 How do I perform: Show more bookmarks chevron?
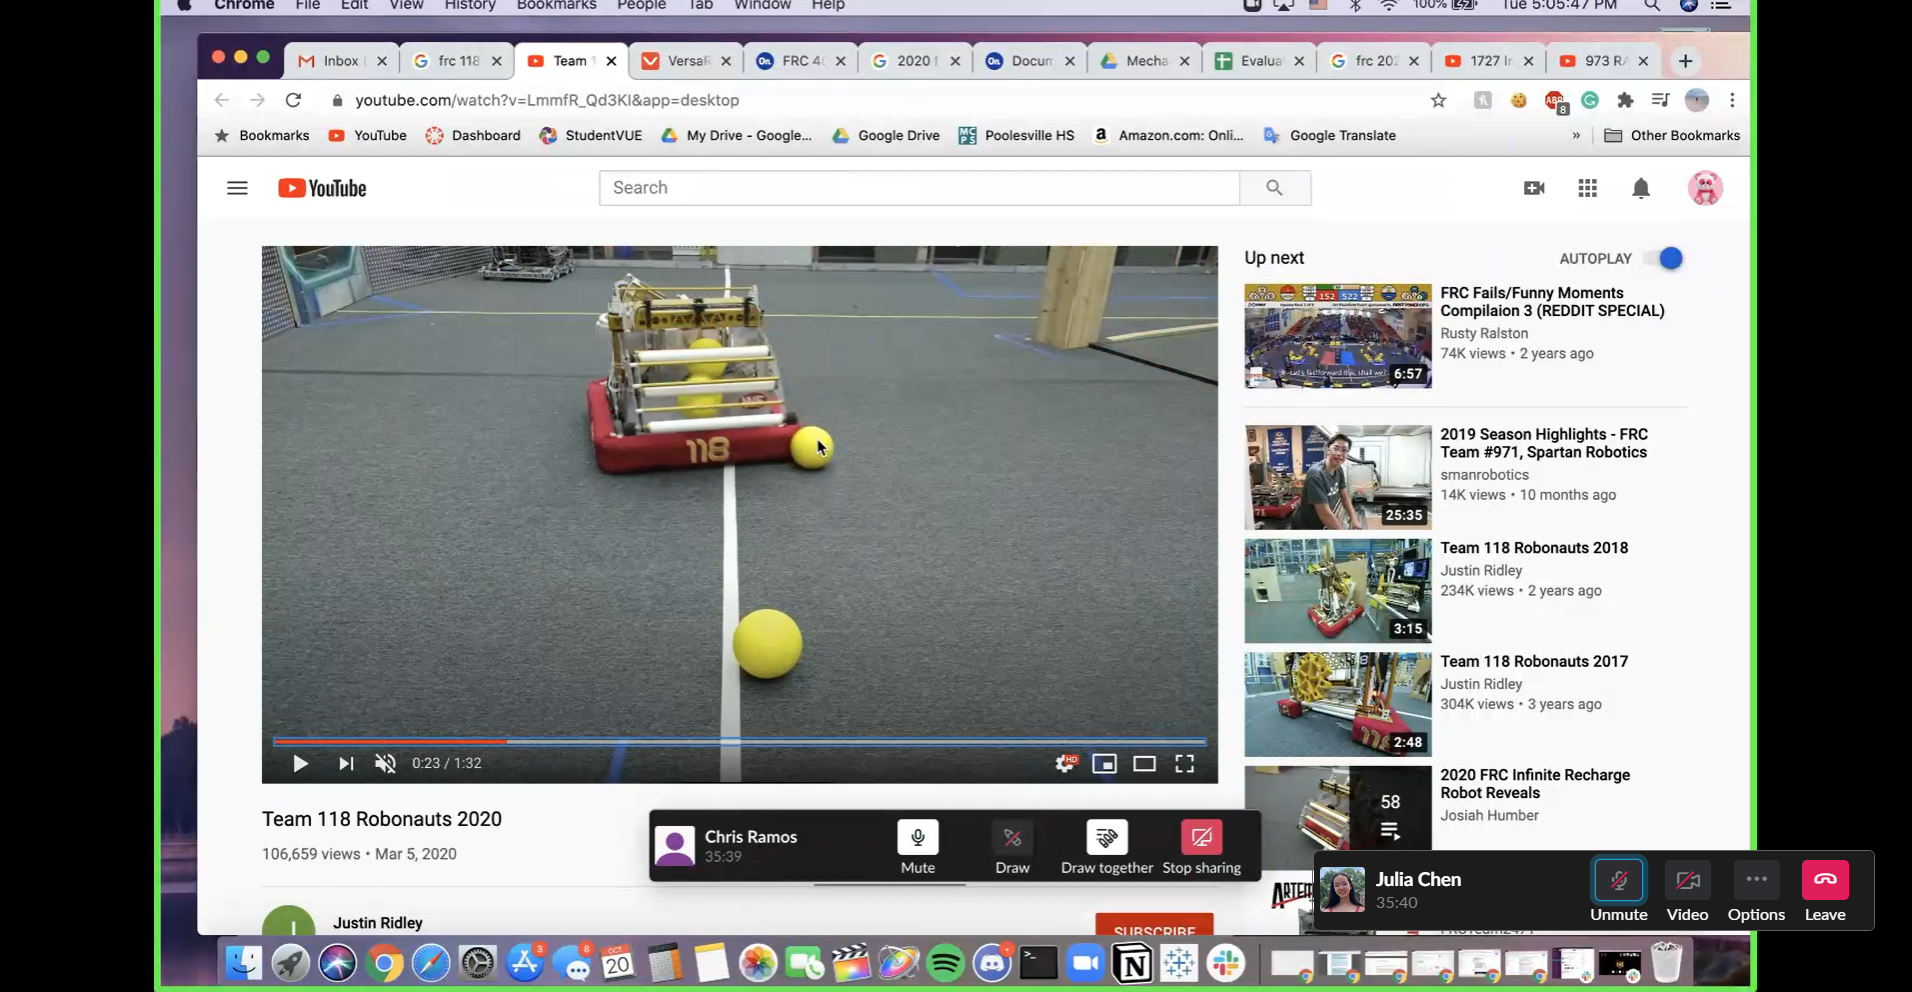click(x=1576, y=135)
